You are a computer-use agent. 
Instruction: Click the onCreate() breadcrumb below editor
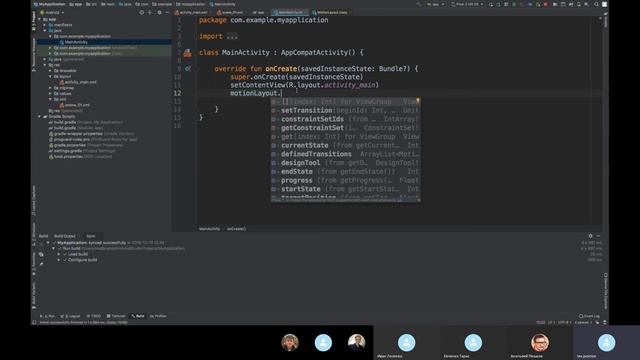point(236,229)
